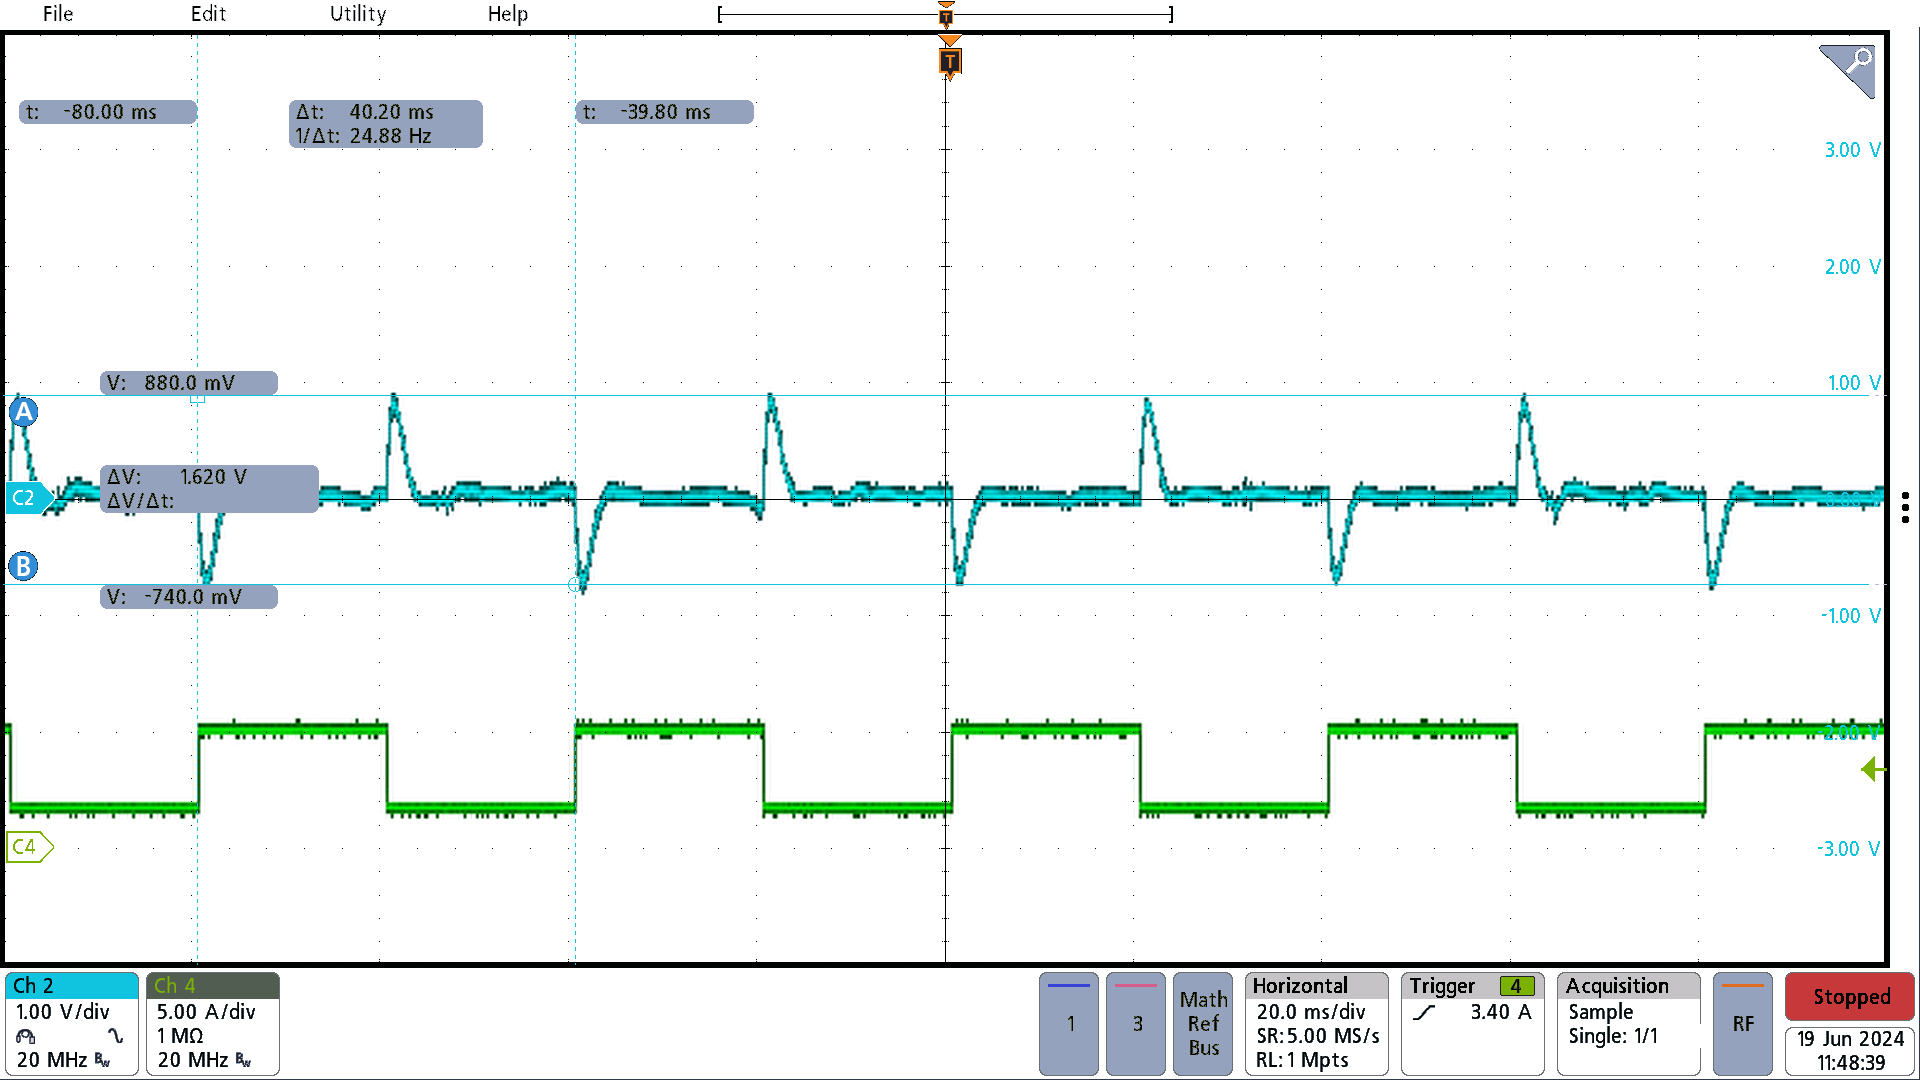Click the trigger level arrow indicator
1920x1080 pixels.
click(x=1873, y=769)
